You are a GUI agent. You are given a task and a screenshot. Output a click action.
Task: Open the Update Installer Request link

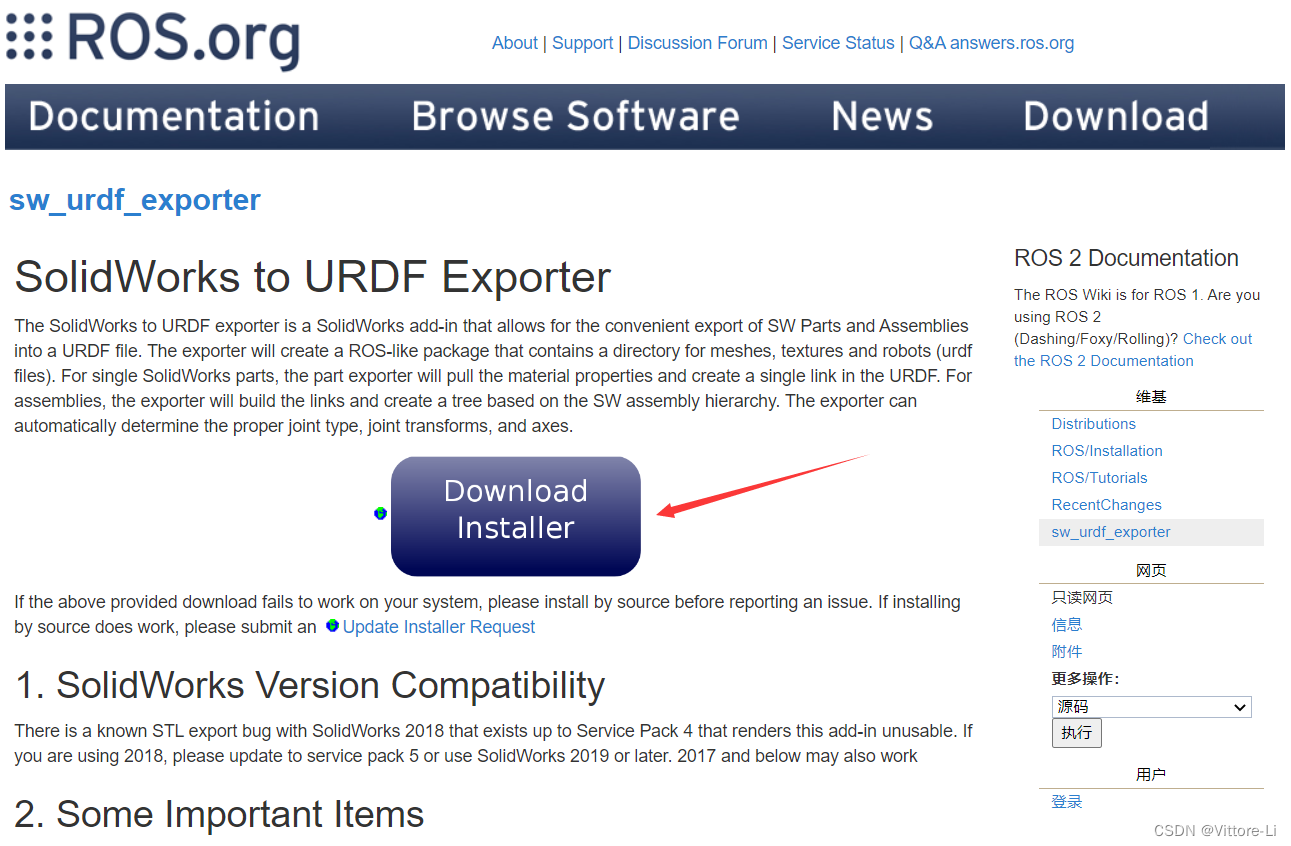click(x=439, y=627)
